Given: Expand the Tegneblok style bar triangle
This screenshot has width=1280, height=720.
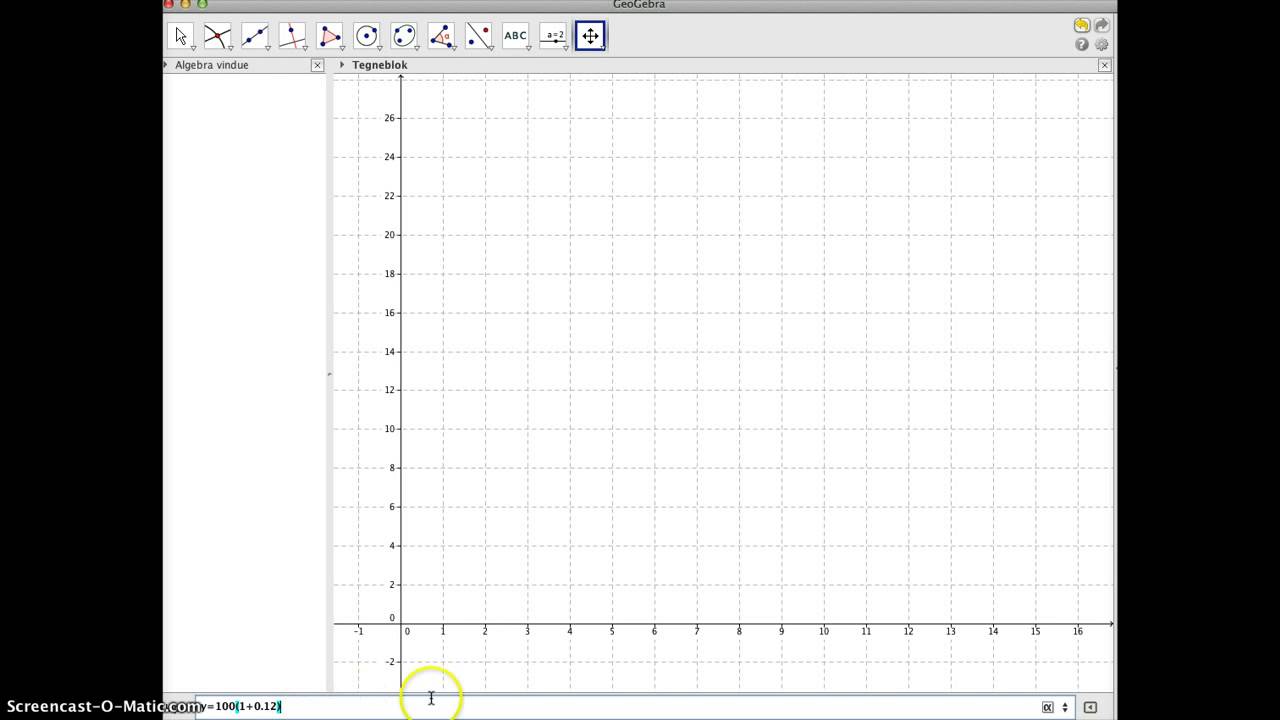Looking at the screenshot, I should (x=342, y=65).
